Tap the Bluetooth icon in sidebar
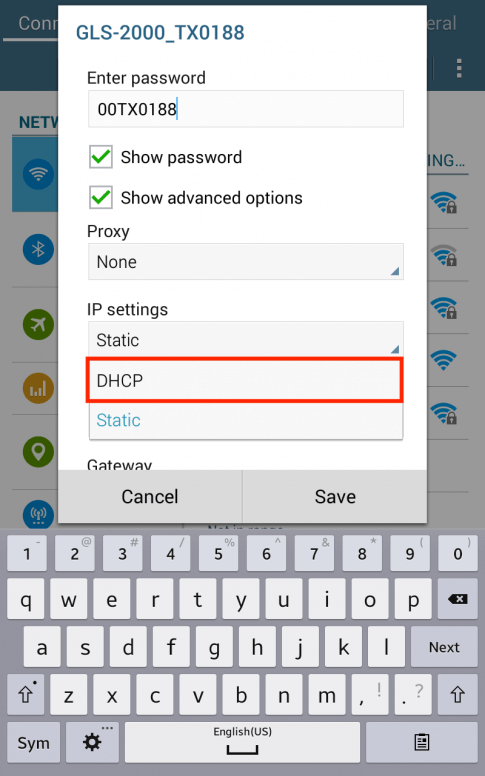485x776 pixels. 38,249
